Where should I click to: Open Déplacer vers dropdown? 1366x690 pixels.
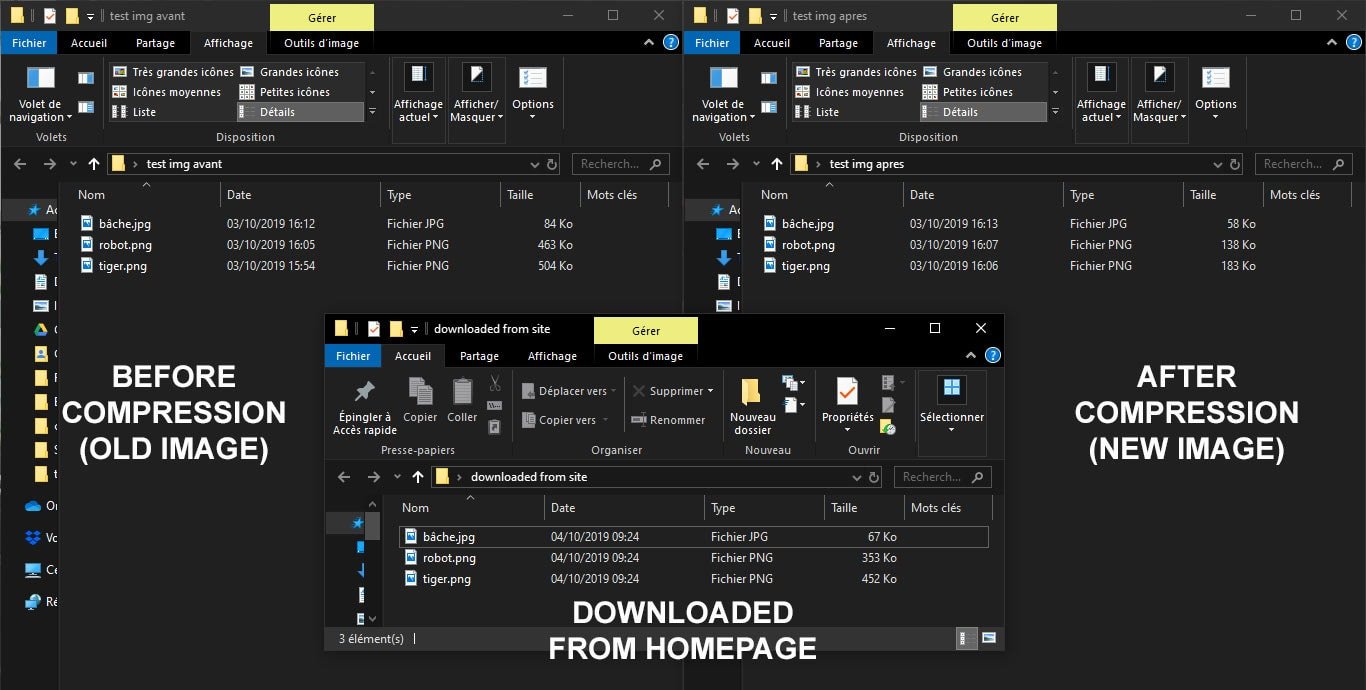coord(567,391)
